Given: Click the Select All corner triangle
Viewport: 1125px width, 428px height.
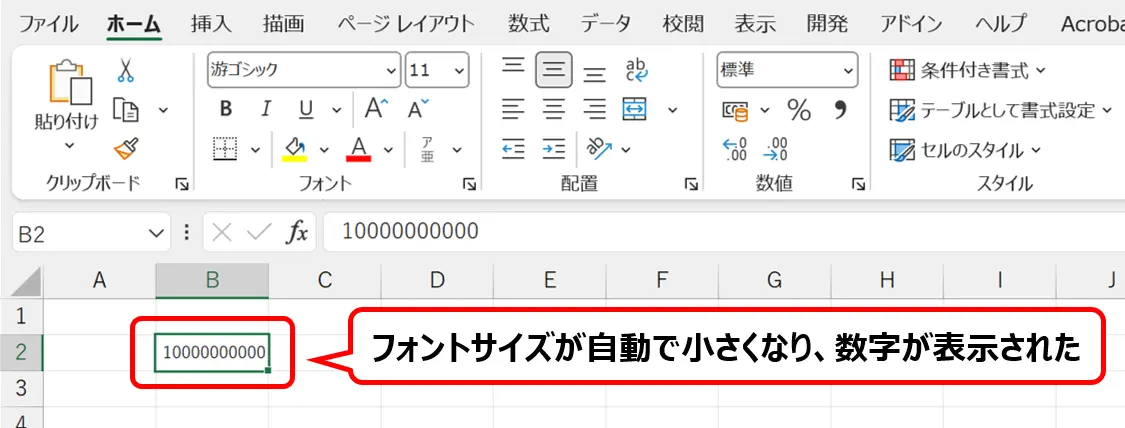Looking at the screenshot, I should point(28,282).
